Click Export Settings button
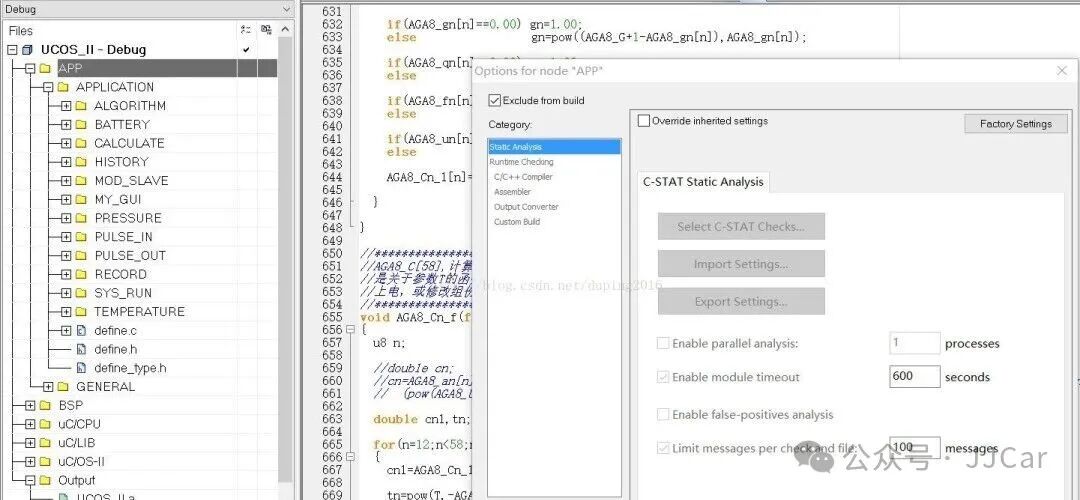1080x500 pixels. pyautogui.click(x=741, y=302)
